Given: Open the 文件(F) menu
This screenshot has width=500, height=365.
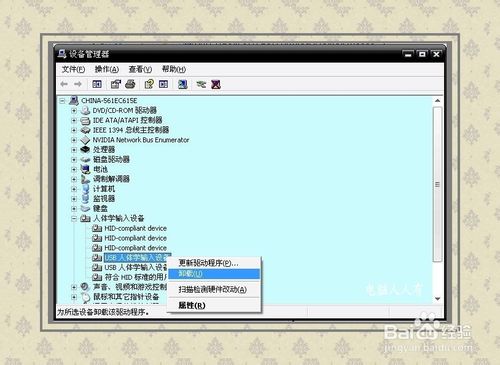Looking at the screenshot, I should pos(73,69).
